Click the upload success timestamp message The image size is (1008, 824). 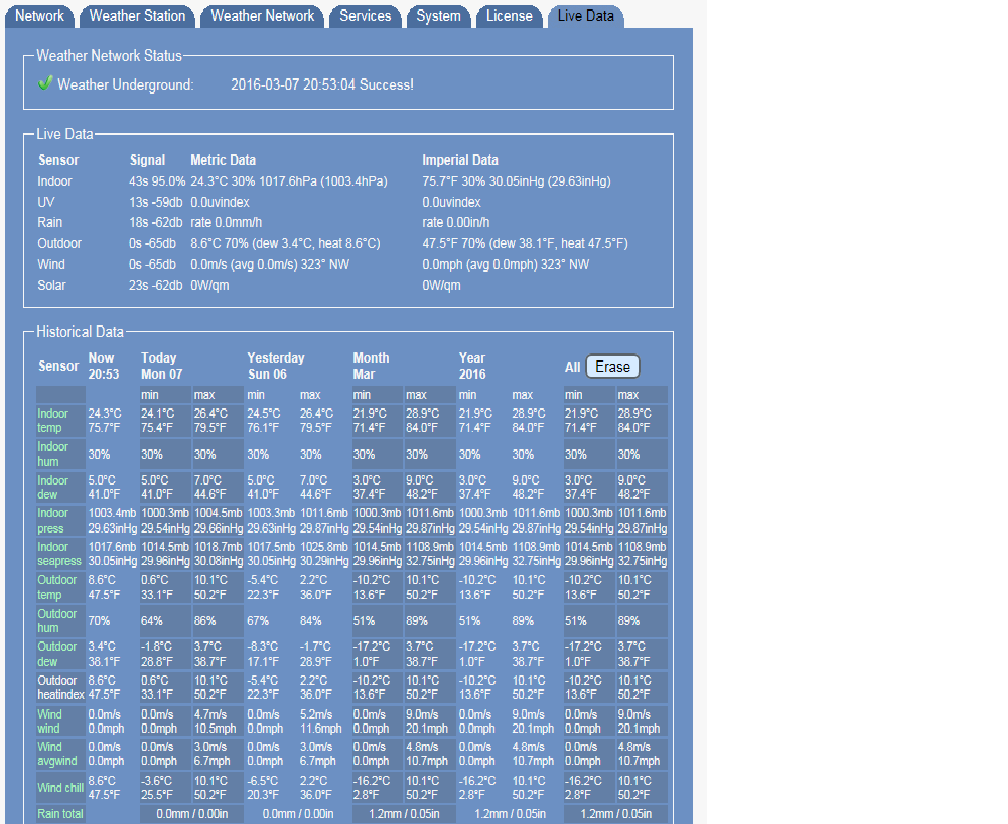click(322, 85)
